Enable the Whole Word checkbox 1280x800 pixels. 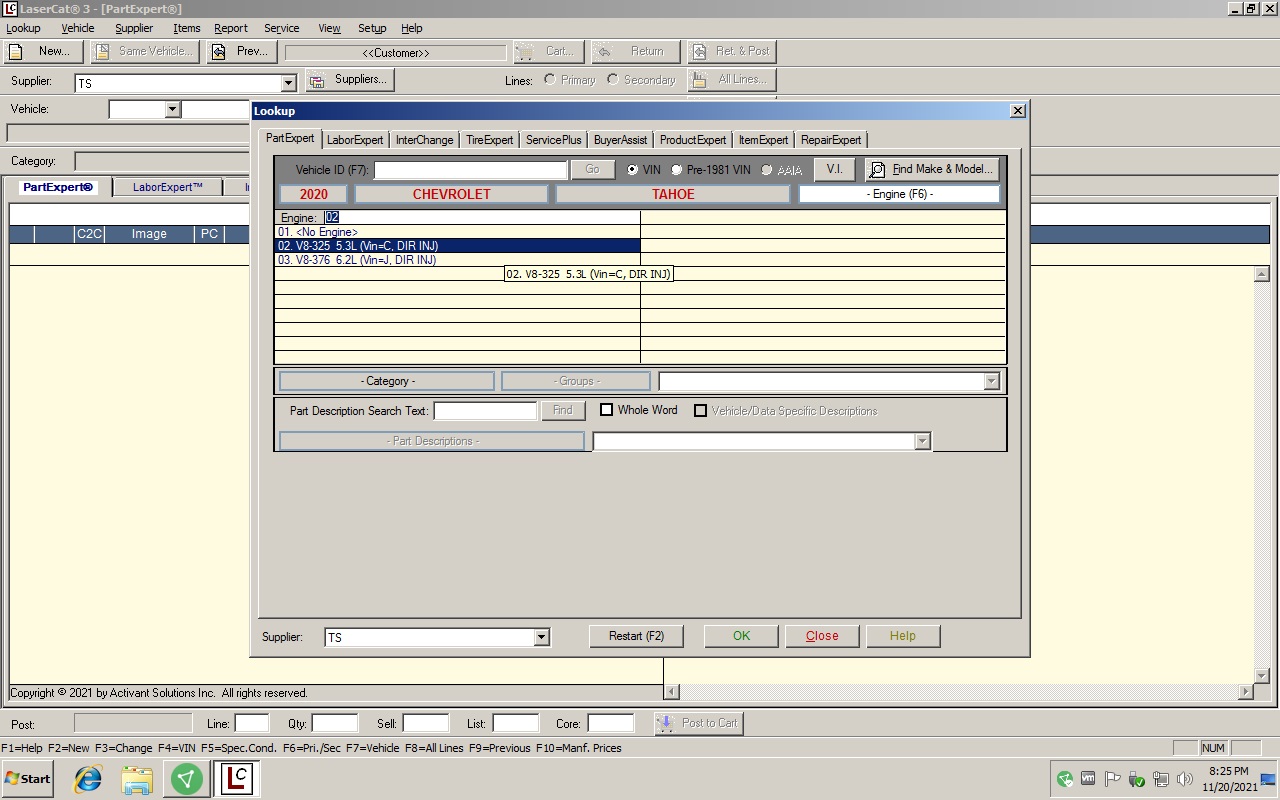click(x=606, y=410)
